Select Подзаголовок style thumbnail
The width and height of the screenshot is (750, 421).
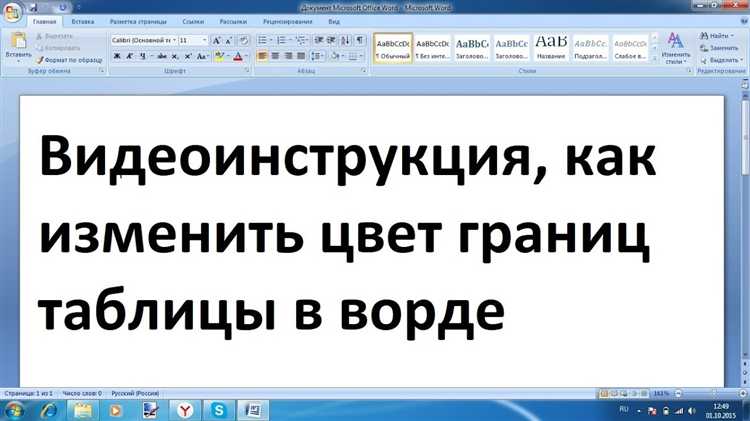[x=591, y=48]
